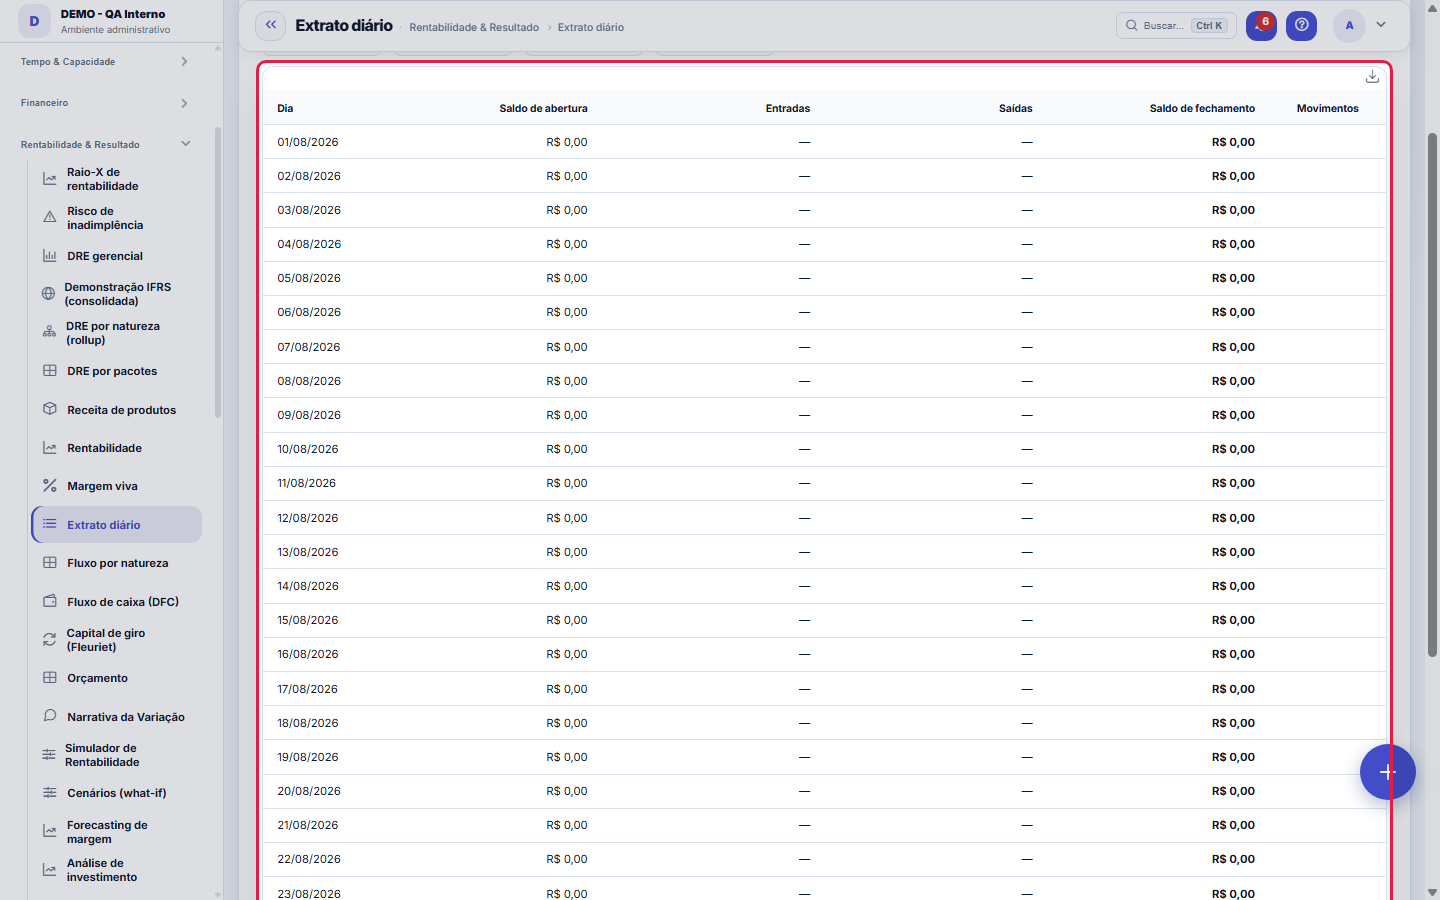The image size is (1440, 900).
Task: Click the Margem viva percent icon
Action: click(50, 486)
